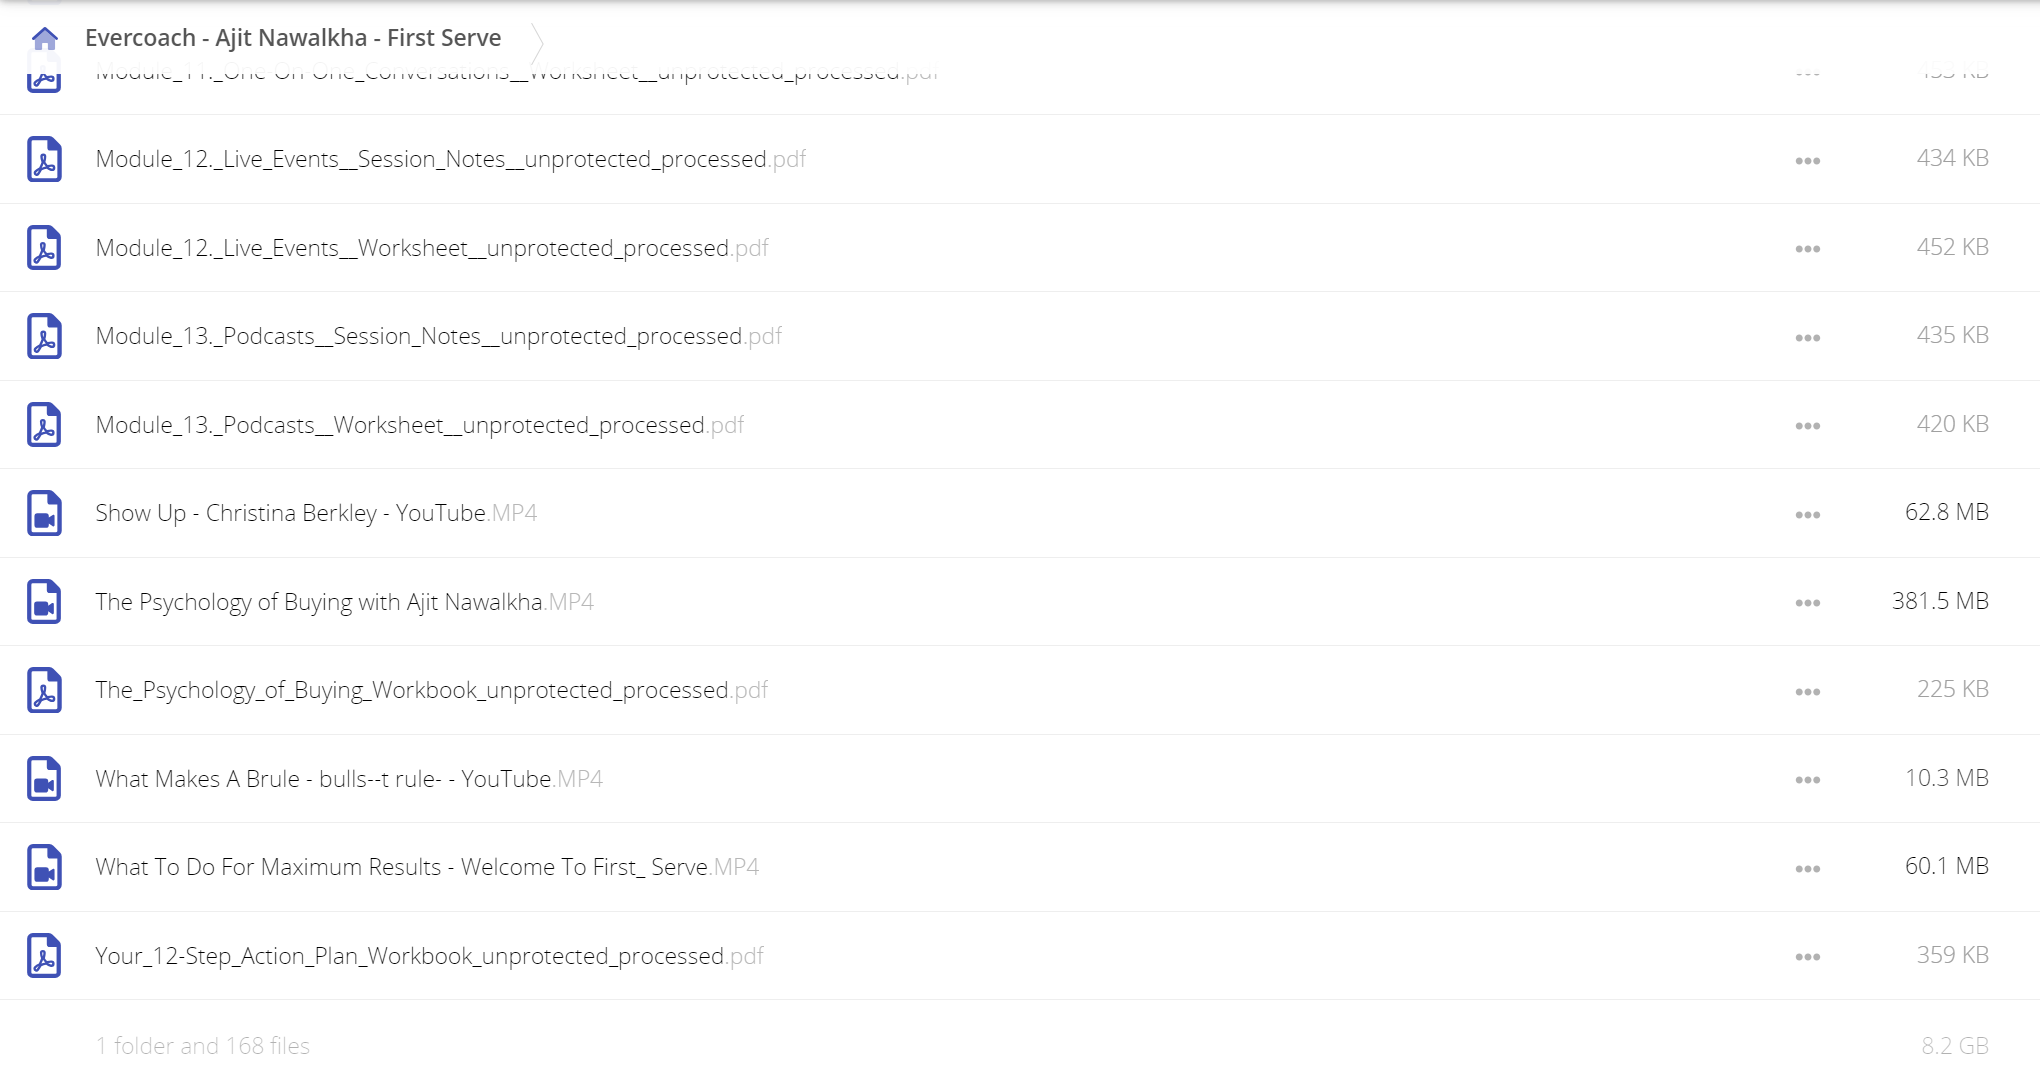Open three-dot menu for Psychology of Buying Workbook
The image size is (2040, 1089).
coord(1807,692)
